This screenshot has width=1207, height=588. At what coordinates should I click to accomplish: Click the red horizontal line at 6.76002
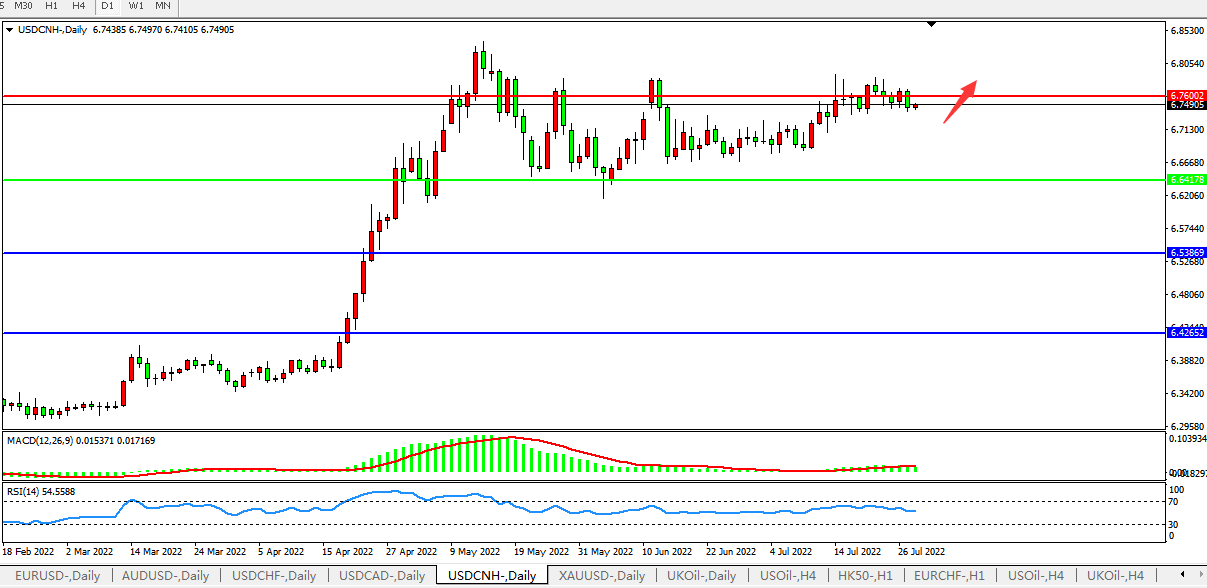point(300,96)
